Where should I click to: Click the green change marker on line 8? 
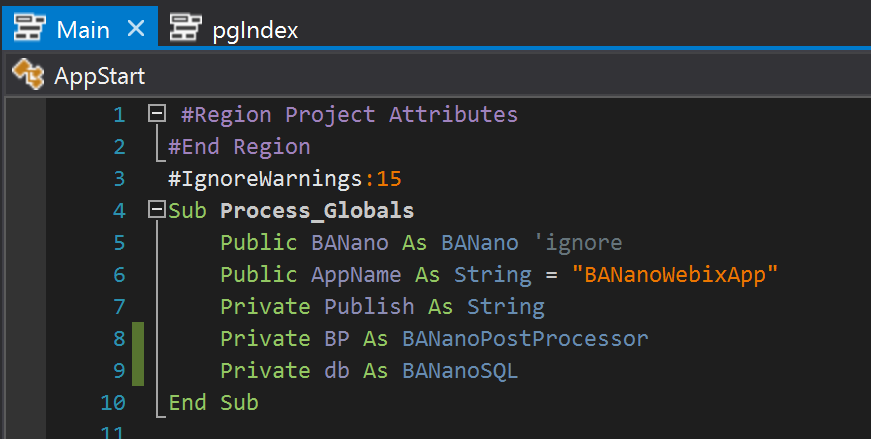pyautogui.click(x=138, y=339)
